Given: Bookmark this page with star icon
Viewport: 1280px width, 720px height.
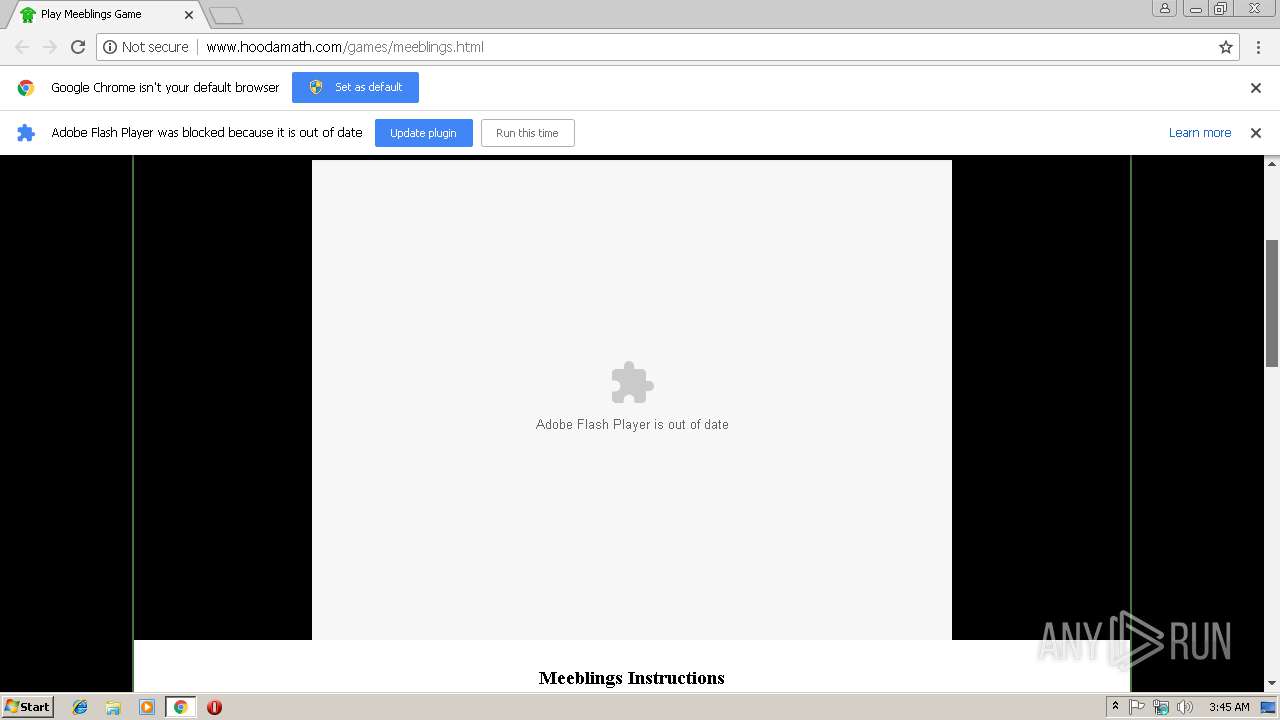Looking at the screenshot, I should [1226, 47].
